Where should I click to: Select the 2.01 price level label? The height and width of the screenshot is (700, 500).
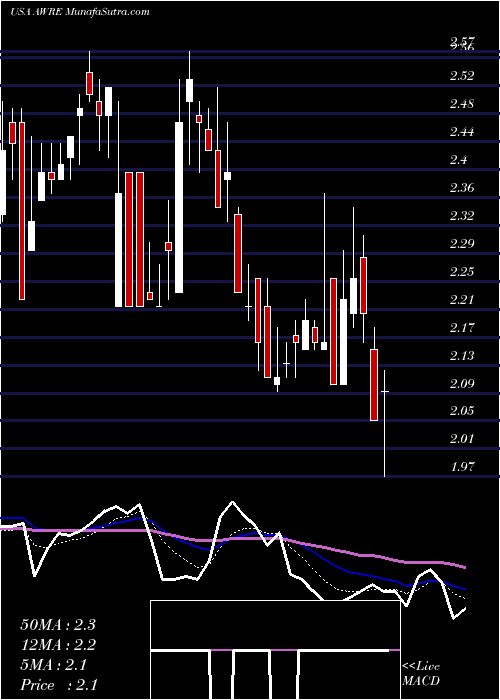click(461, 439)
